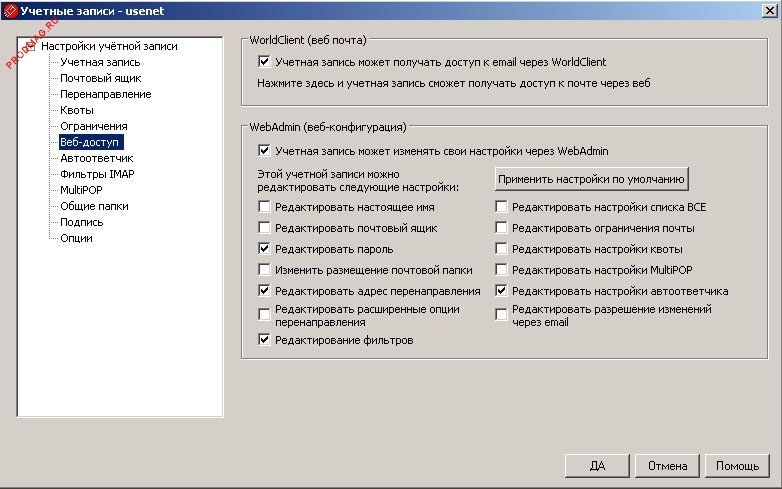Screen dimensions: 782x489
Task: Go to the Перенаправление tree item
Action: 105,94
